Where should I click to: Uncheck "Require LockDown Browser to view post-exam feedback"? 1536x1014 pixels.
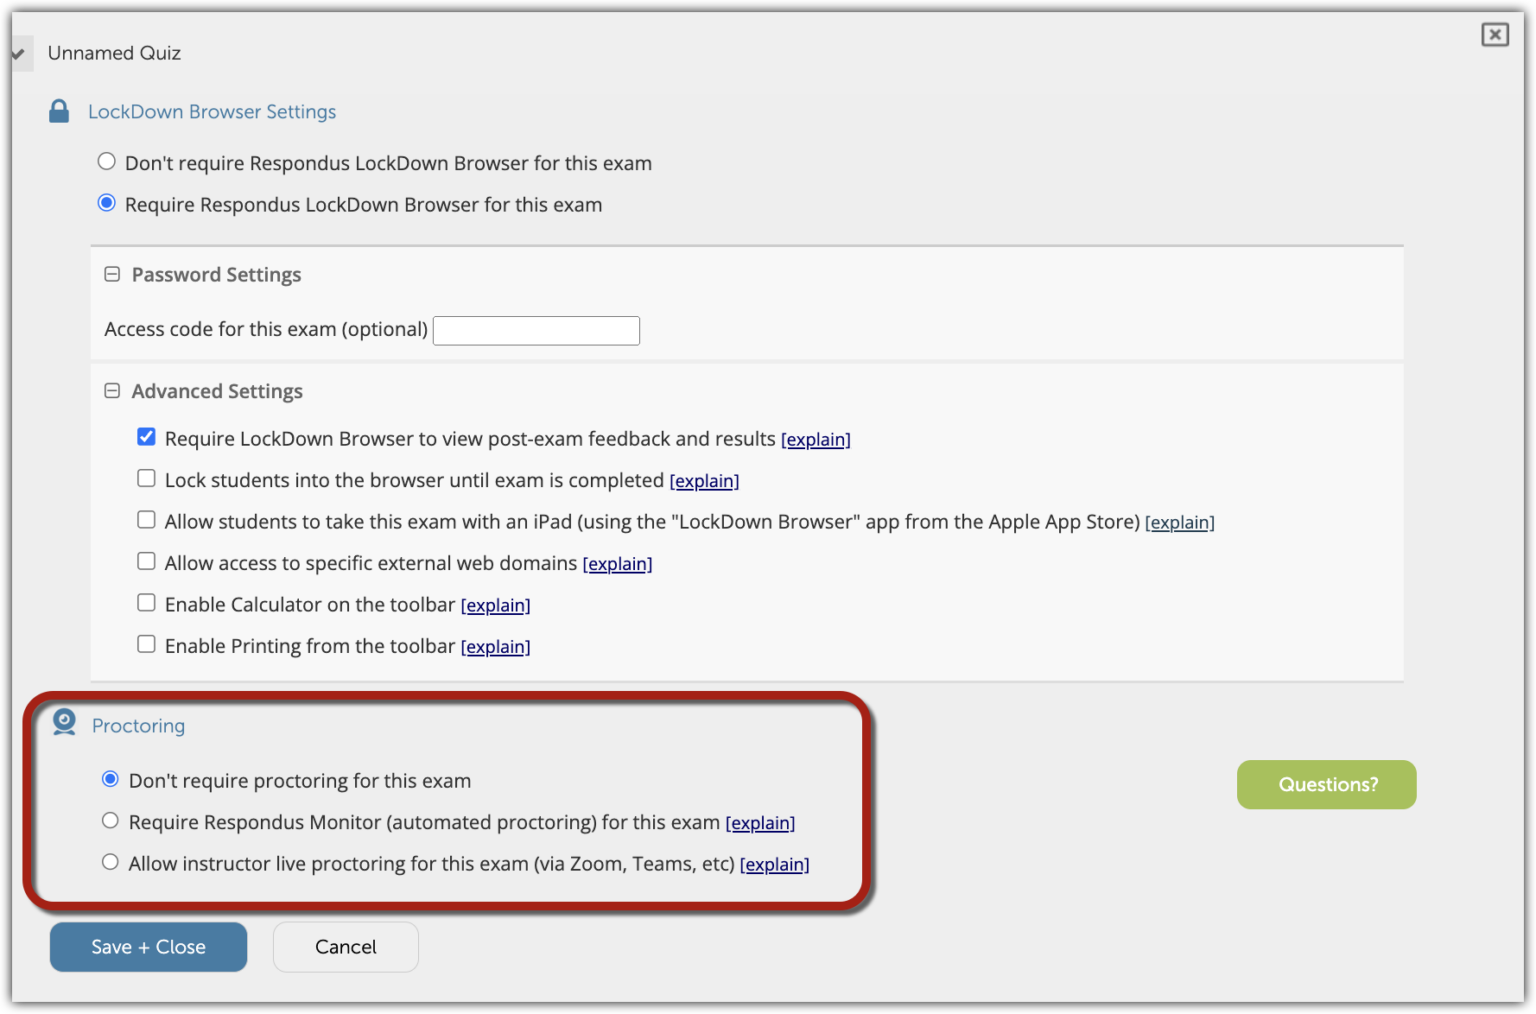146,436
